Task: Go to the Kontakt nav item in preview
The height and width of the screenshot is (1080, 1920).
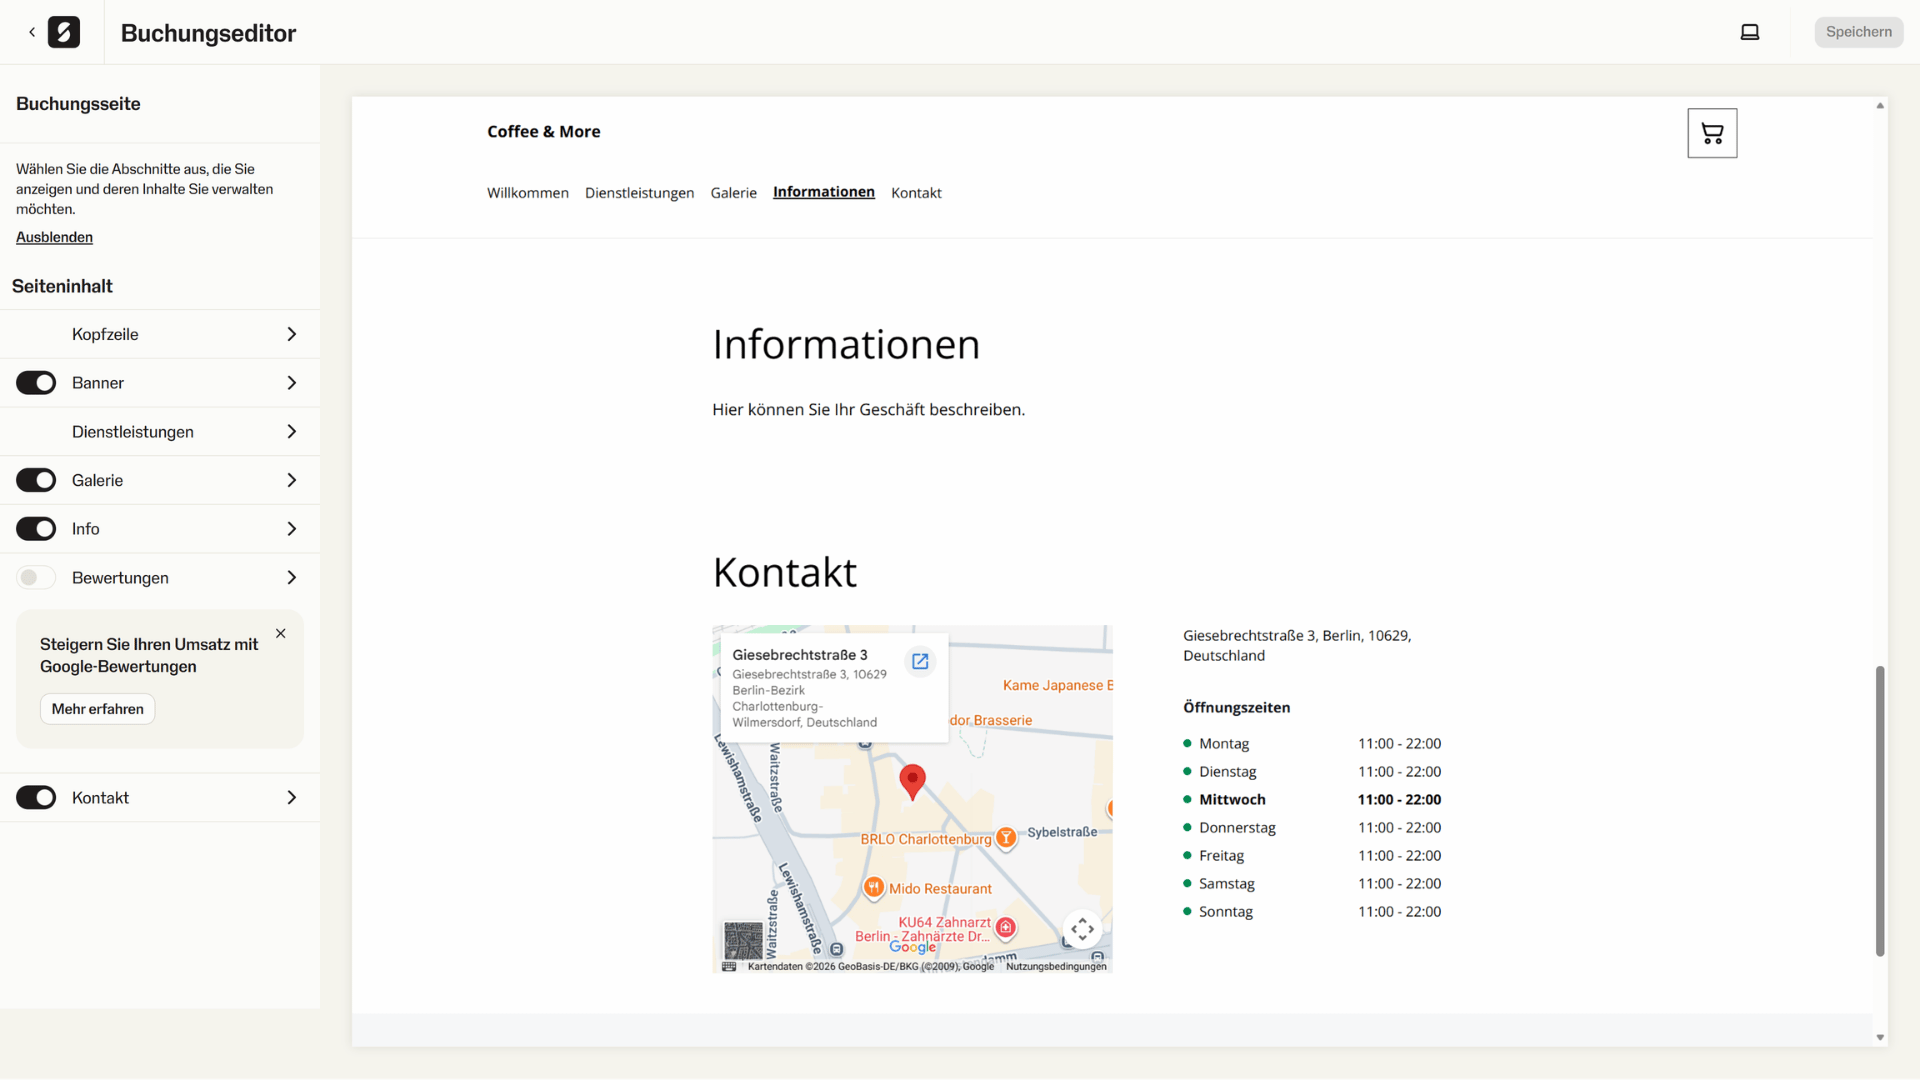Action: pos(916,193)
